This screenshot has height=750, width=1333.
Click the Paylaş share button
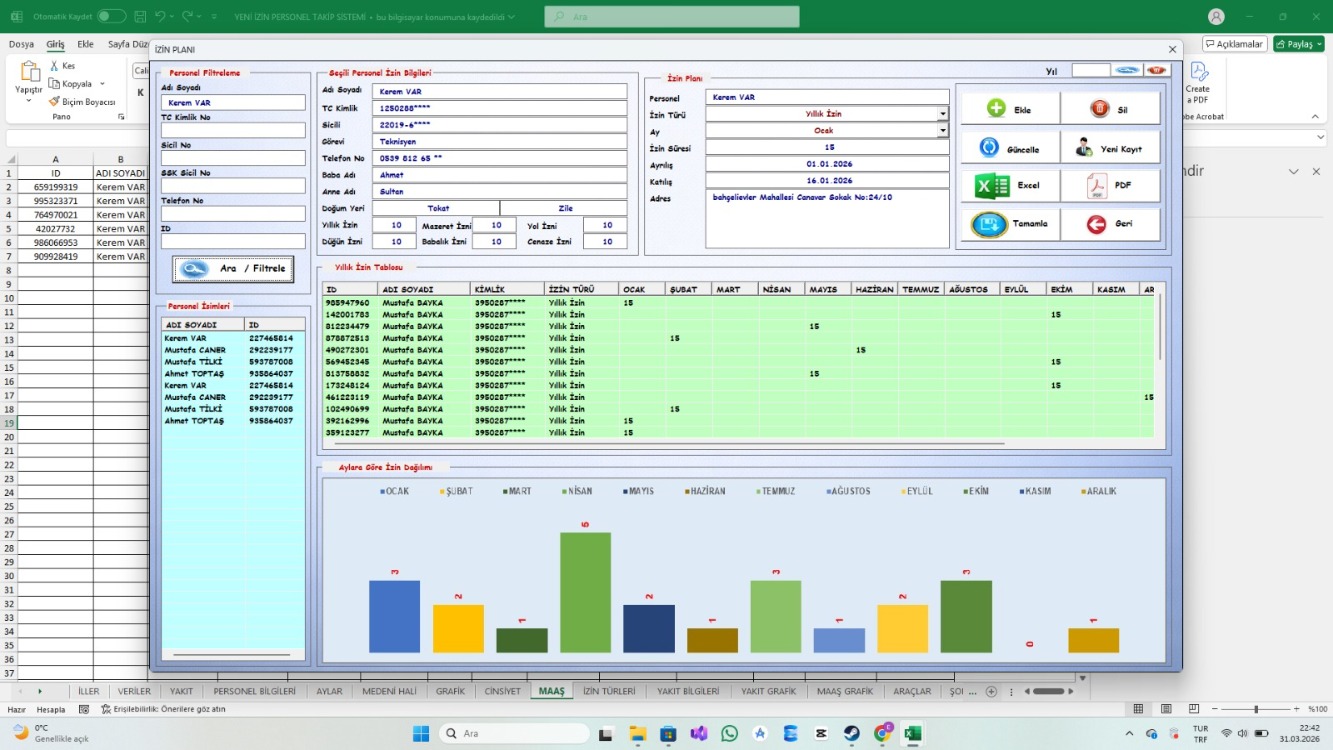(x=1298, y=44)
